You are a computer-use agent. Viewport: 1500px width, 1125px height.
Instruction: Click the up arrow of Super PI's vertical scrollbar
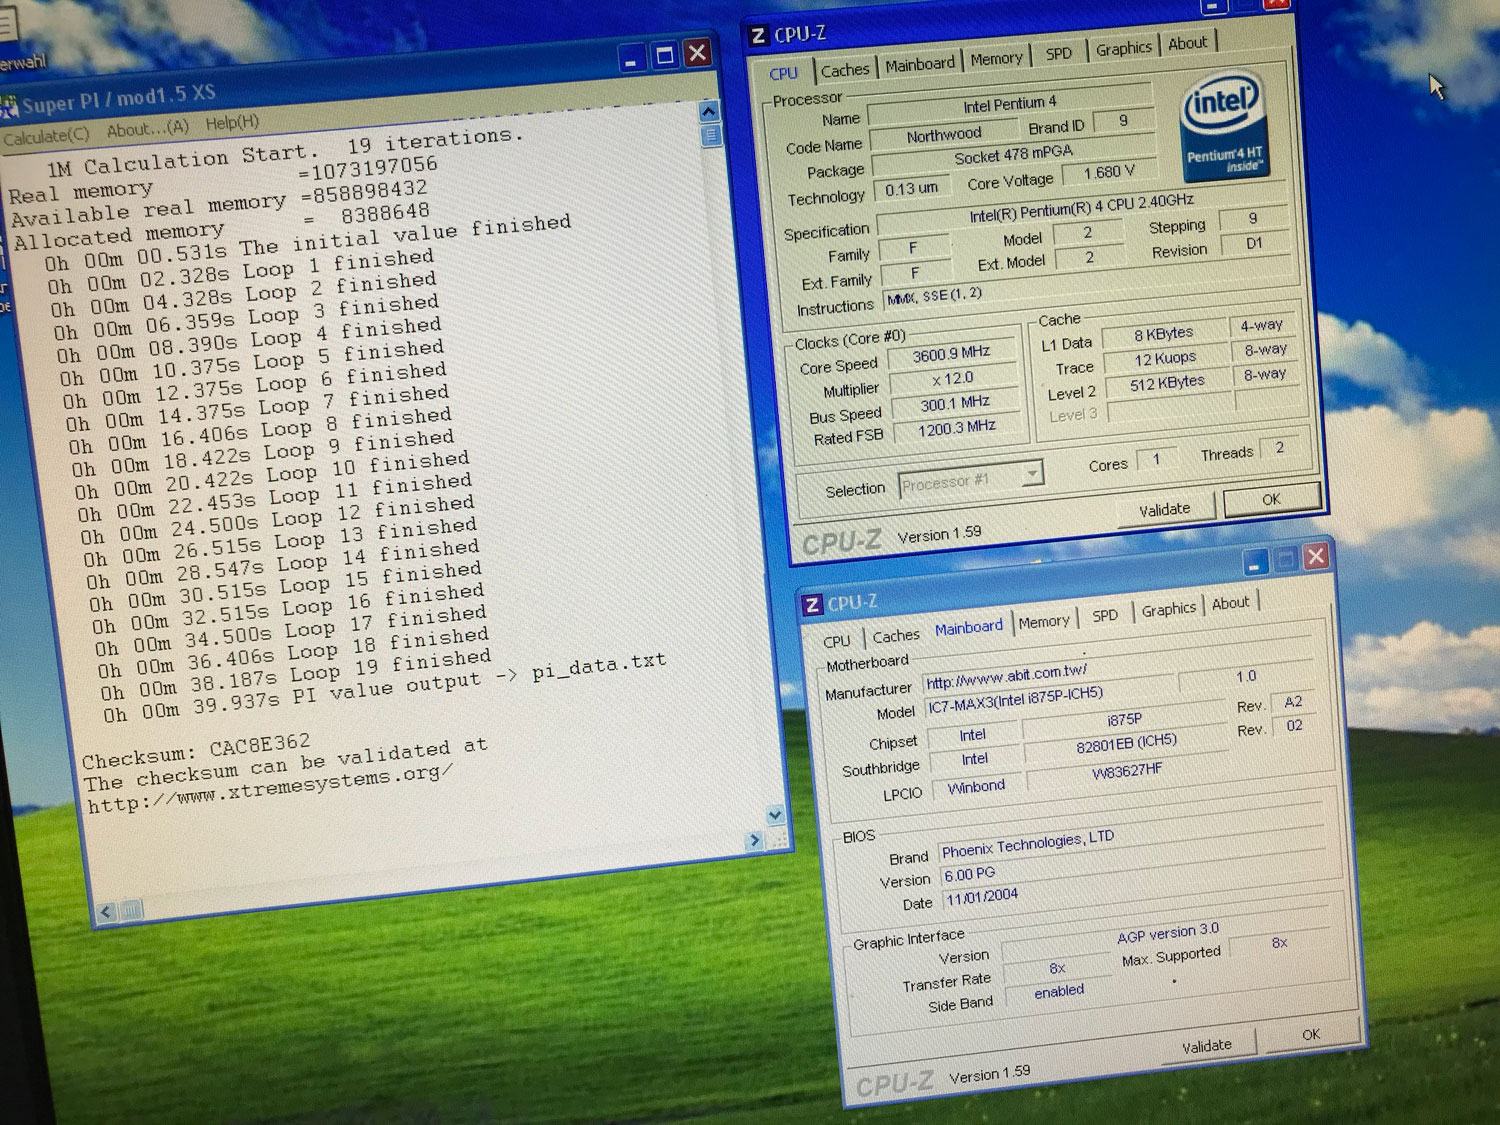(x=708, y=111)
